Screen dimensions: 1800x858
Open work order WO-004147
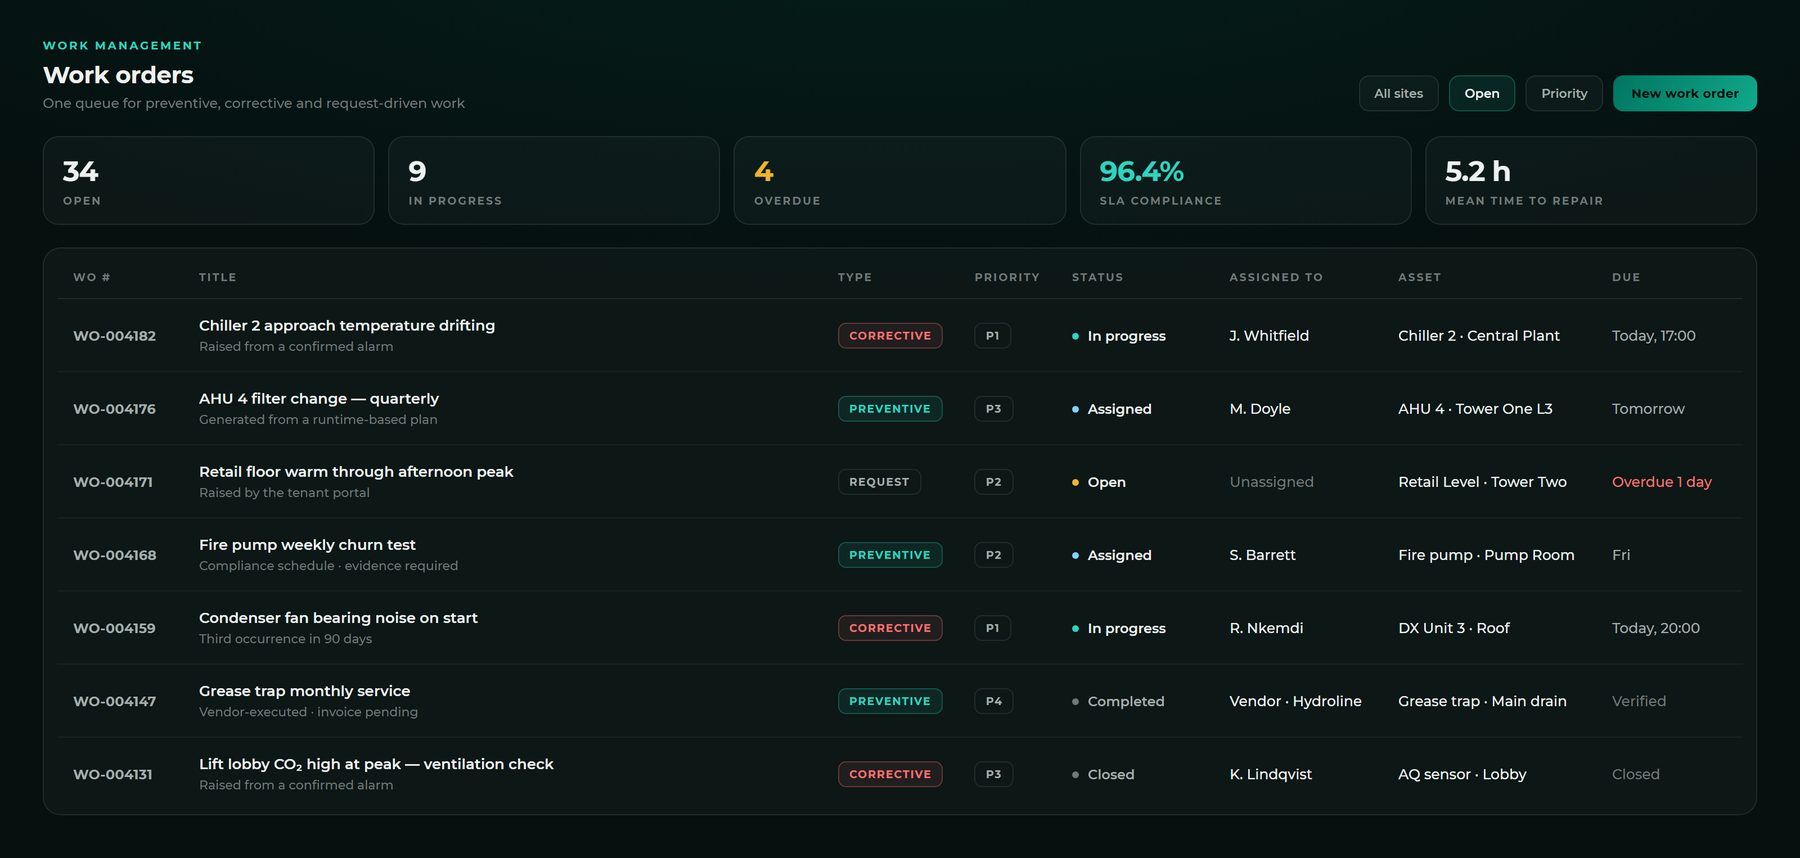point(114,701)
